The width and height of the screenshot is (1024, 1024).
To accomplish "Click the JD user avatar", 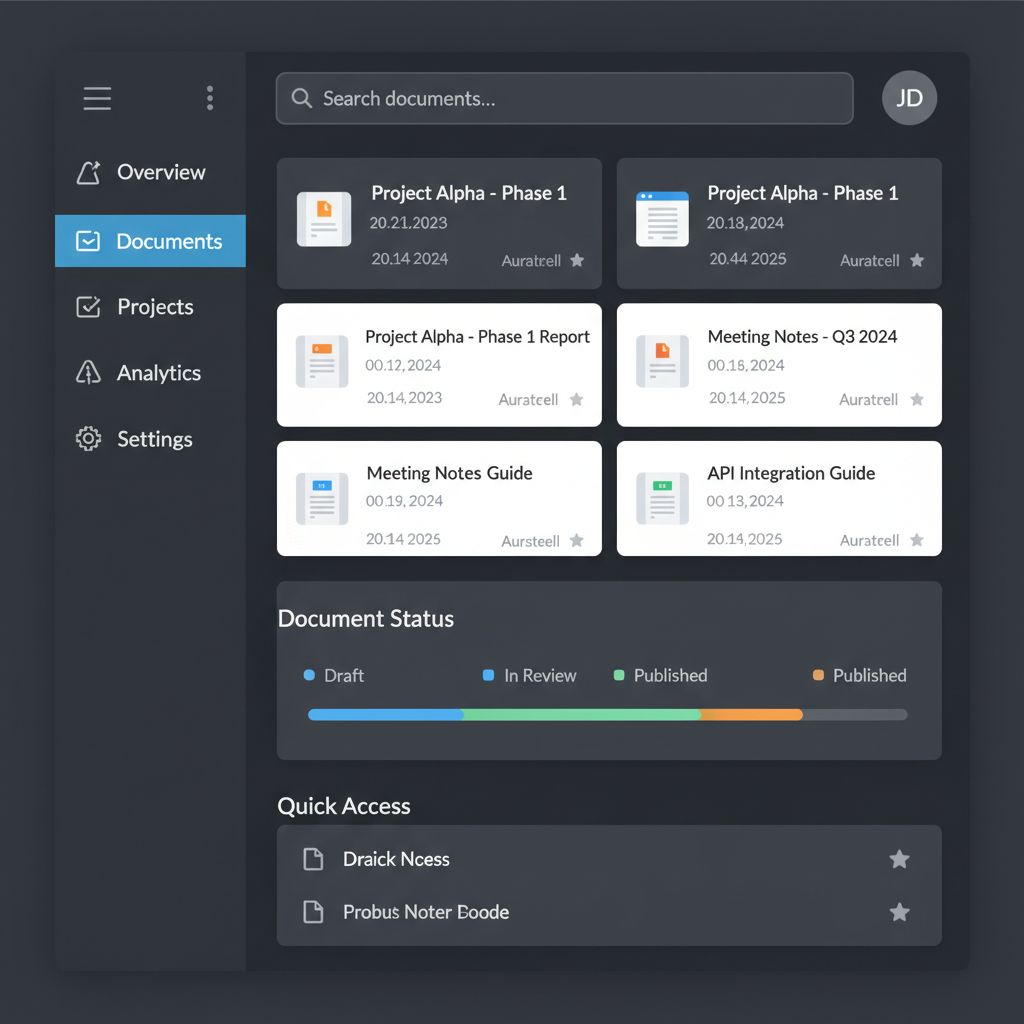I will pos(909,98).
